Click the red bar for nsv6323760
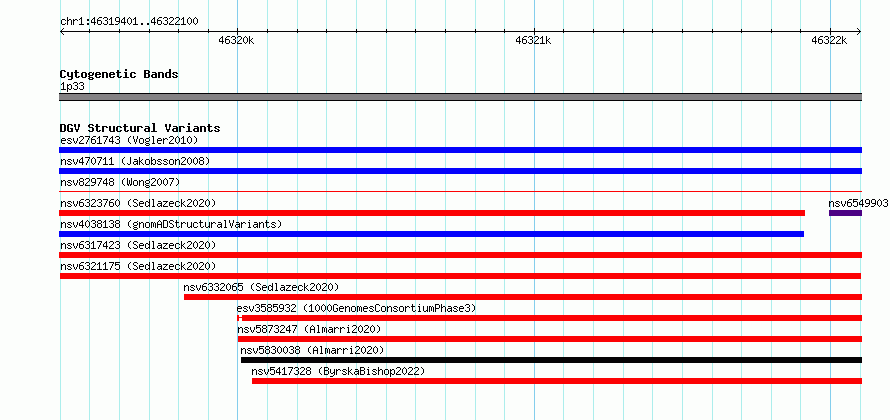The height and width of the screenshot is (420, 890). click(x=432, y=213)
